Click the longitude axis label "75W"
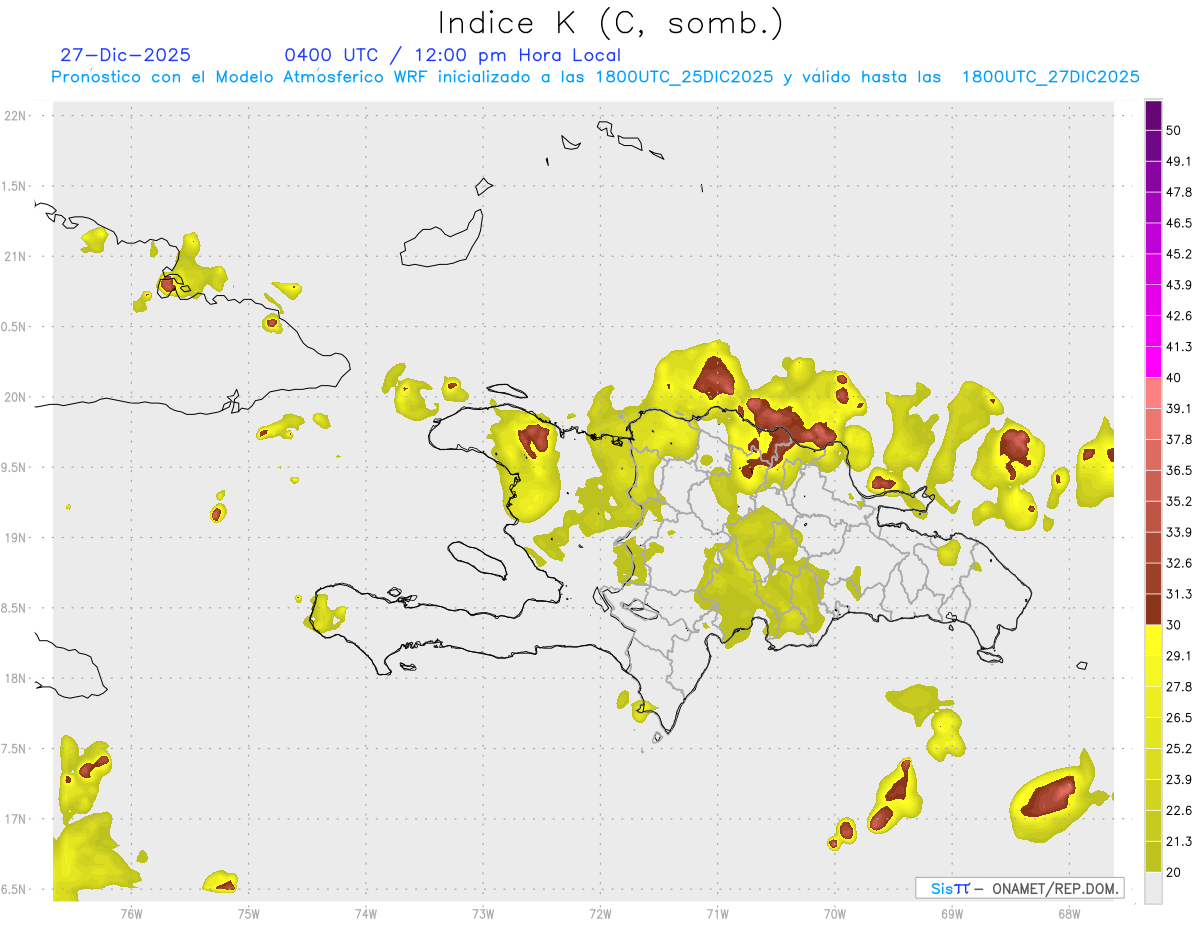The image size is (1200, 927). pos(249,913)
